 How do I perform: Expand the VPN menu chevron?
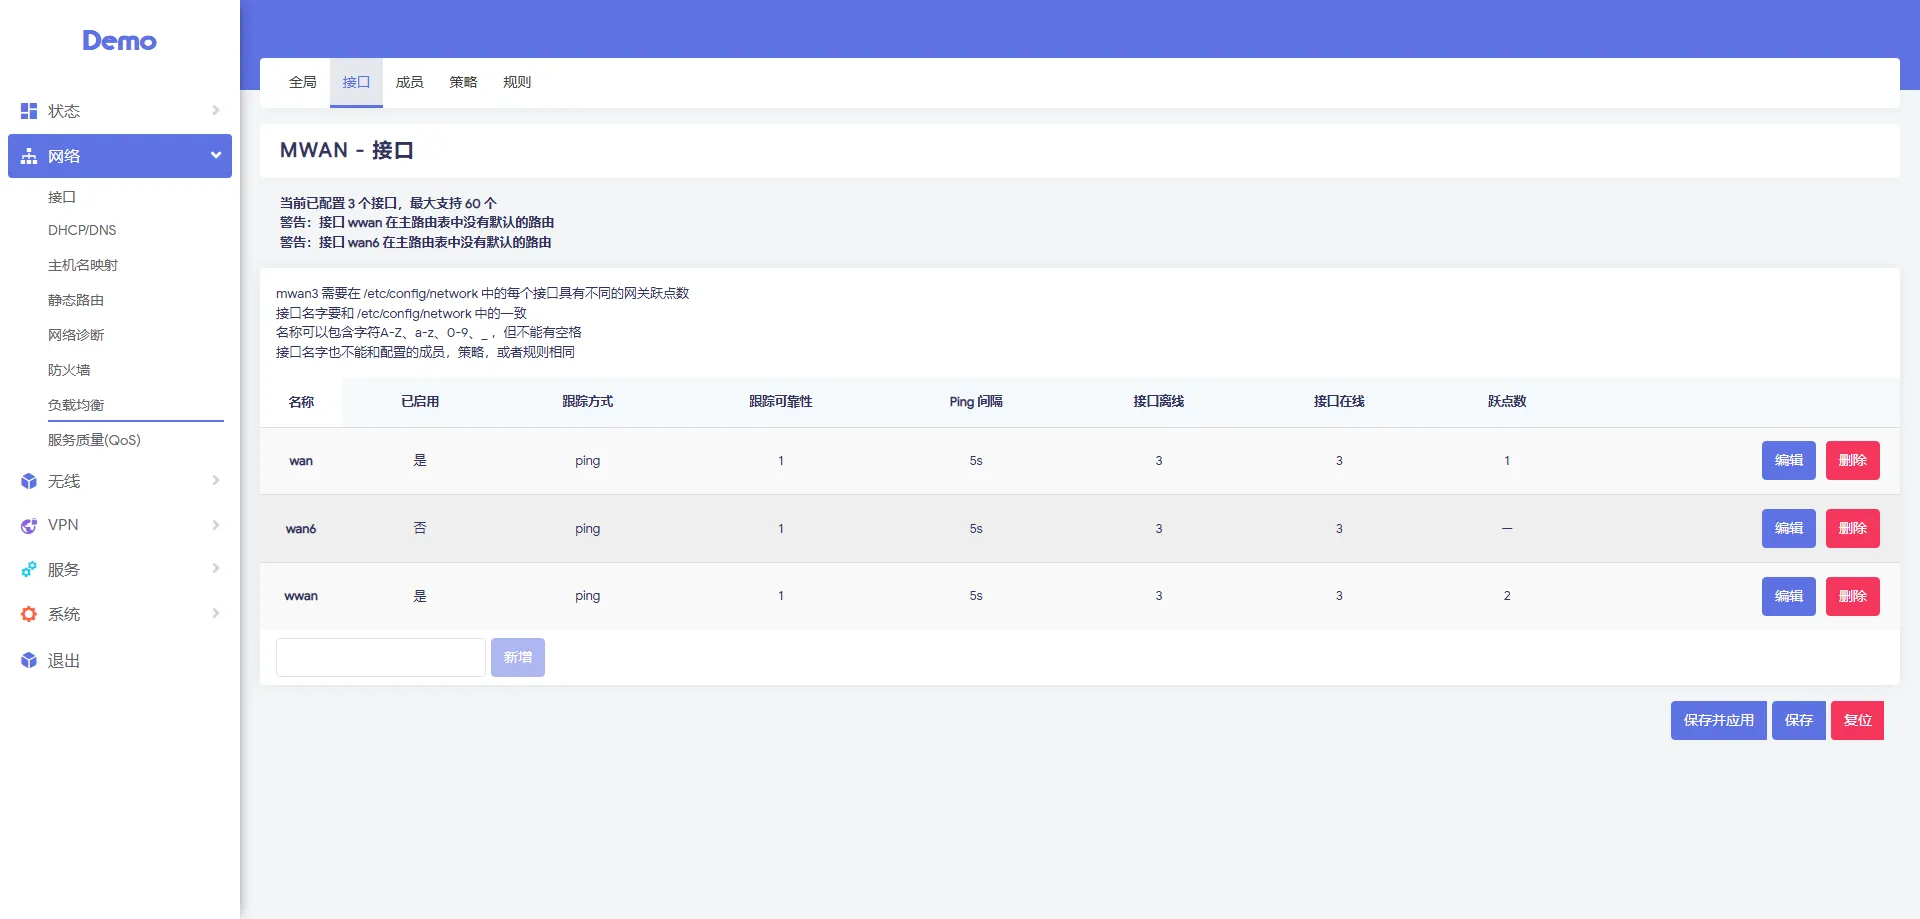pos(215,525)
